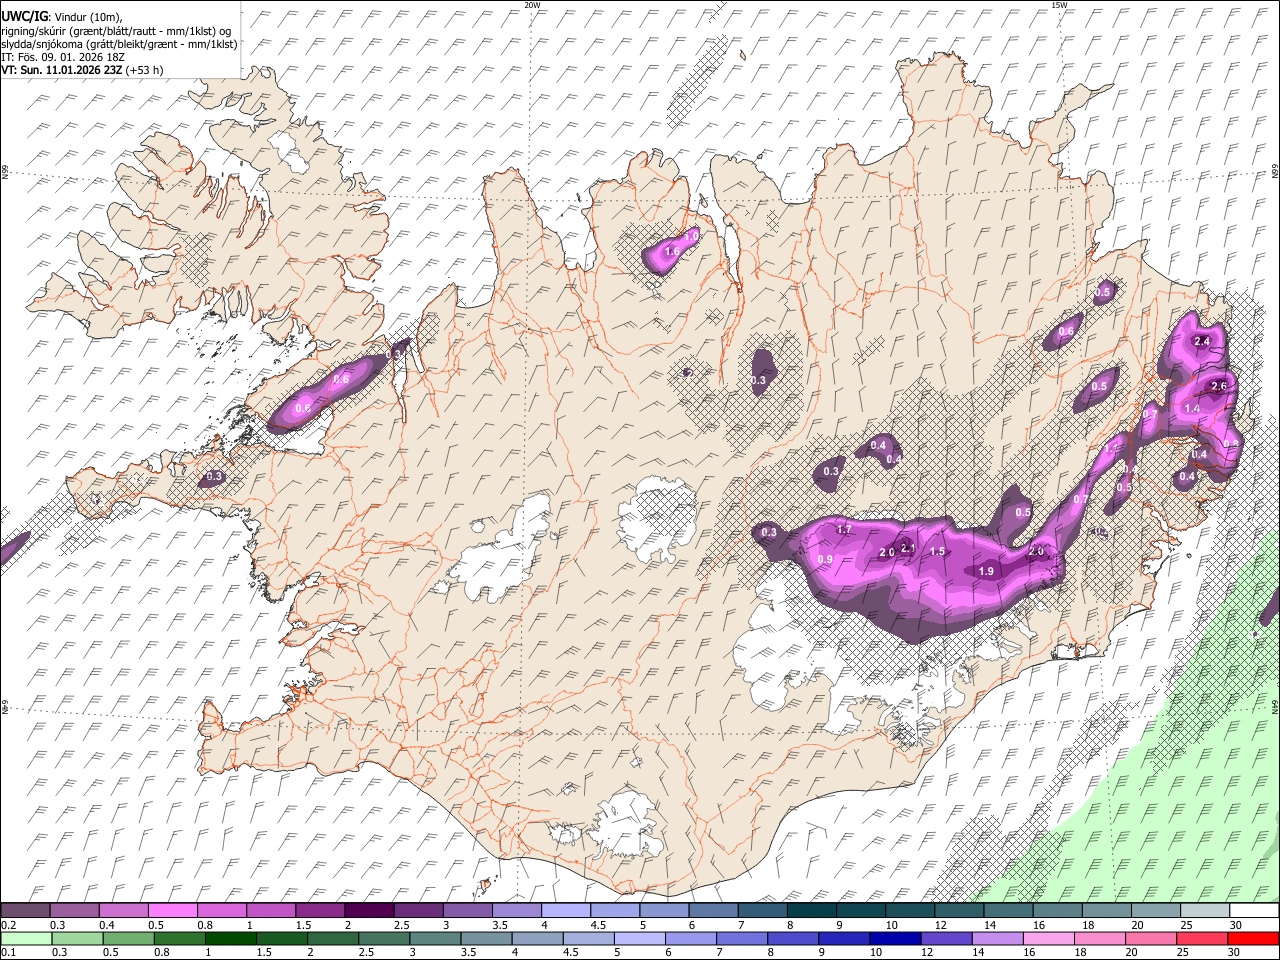Choose the light pink swatch labeled 16 in lower legend
Image resolution: width=1280 pixels, height=960 pixels.
1047,939
